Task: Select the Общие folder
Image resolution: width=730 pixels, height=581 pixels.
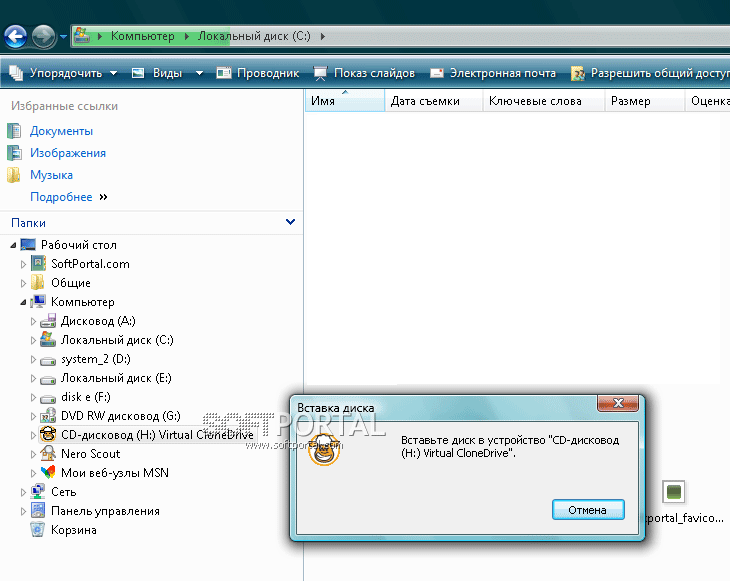Action: [x=71, y=283]
